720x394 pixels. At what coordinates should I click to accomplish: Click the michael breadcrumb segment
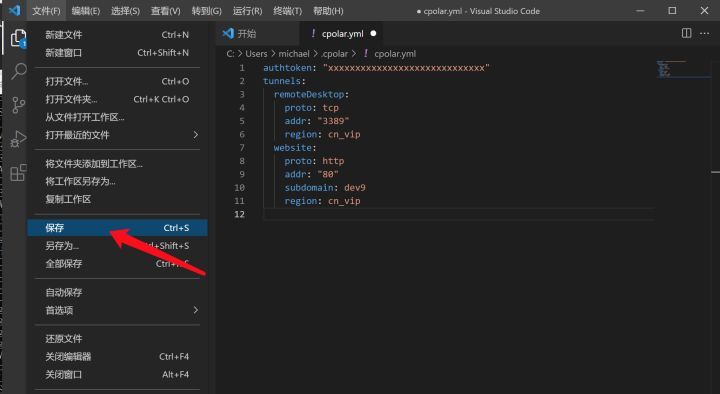tap(294, 54)
